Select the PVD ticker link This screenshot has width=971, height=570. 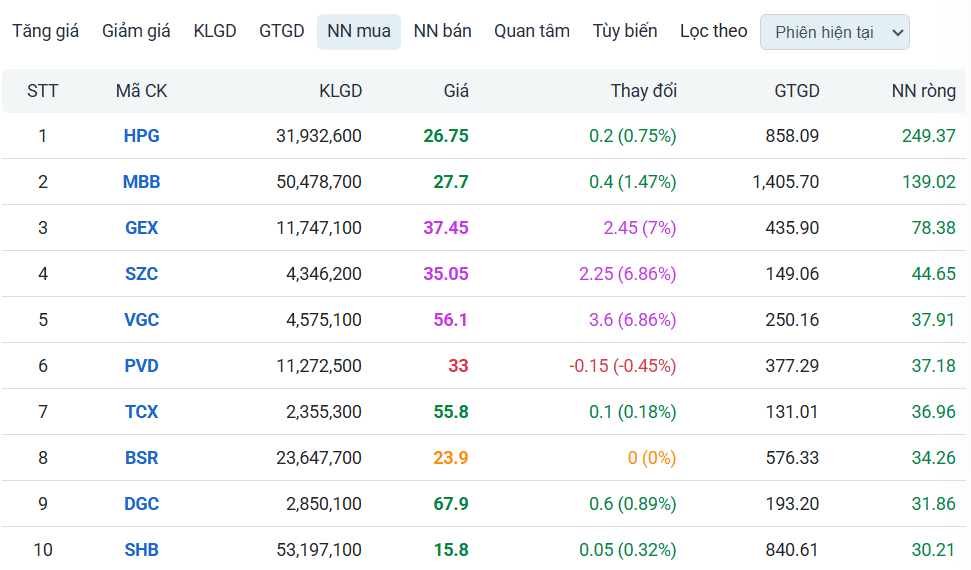141,366
